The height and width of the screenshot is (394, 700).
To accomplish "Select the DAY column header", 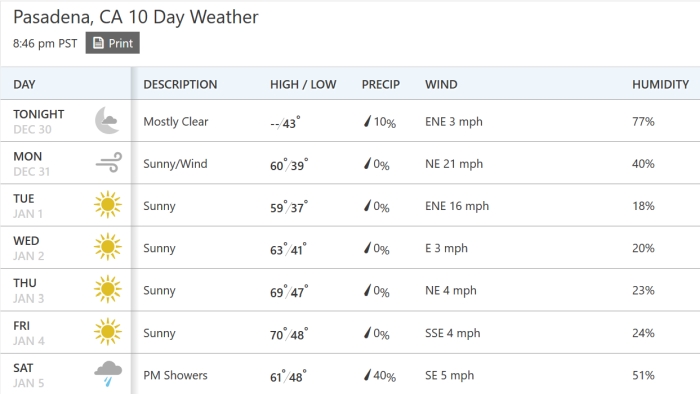I will pos(24,84).
